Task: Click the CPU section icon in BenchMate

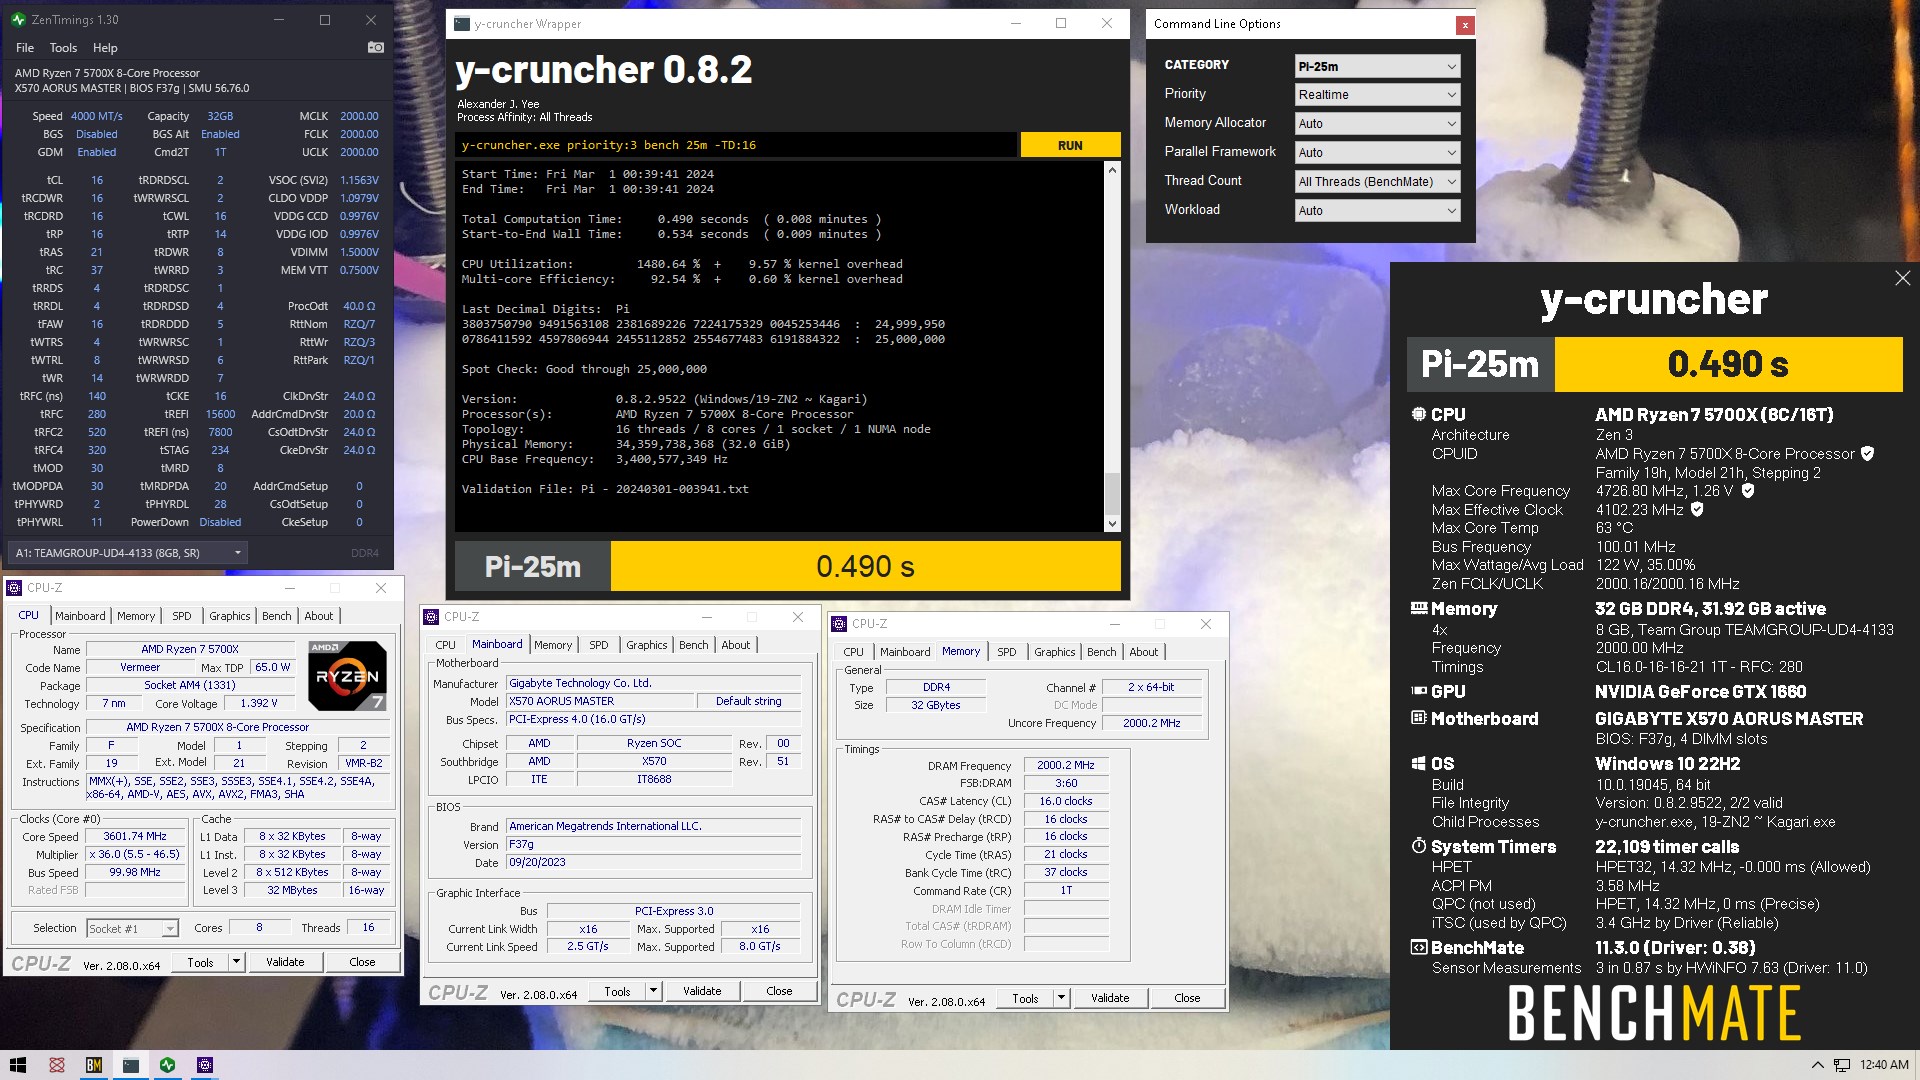Action: click(1418, 414)
